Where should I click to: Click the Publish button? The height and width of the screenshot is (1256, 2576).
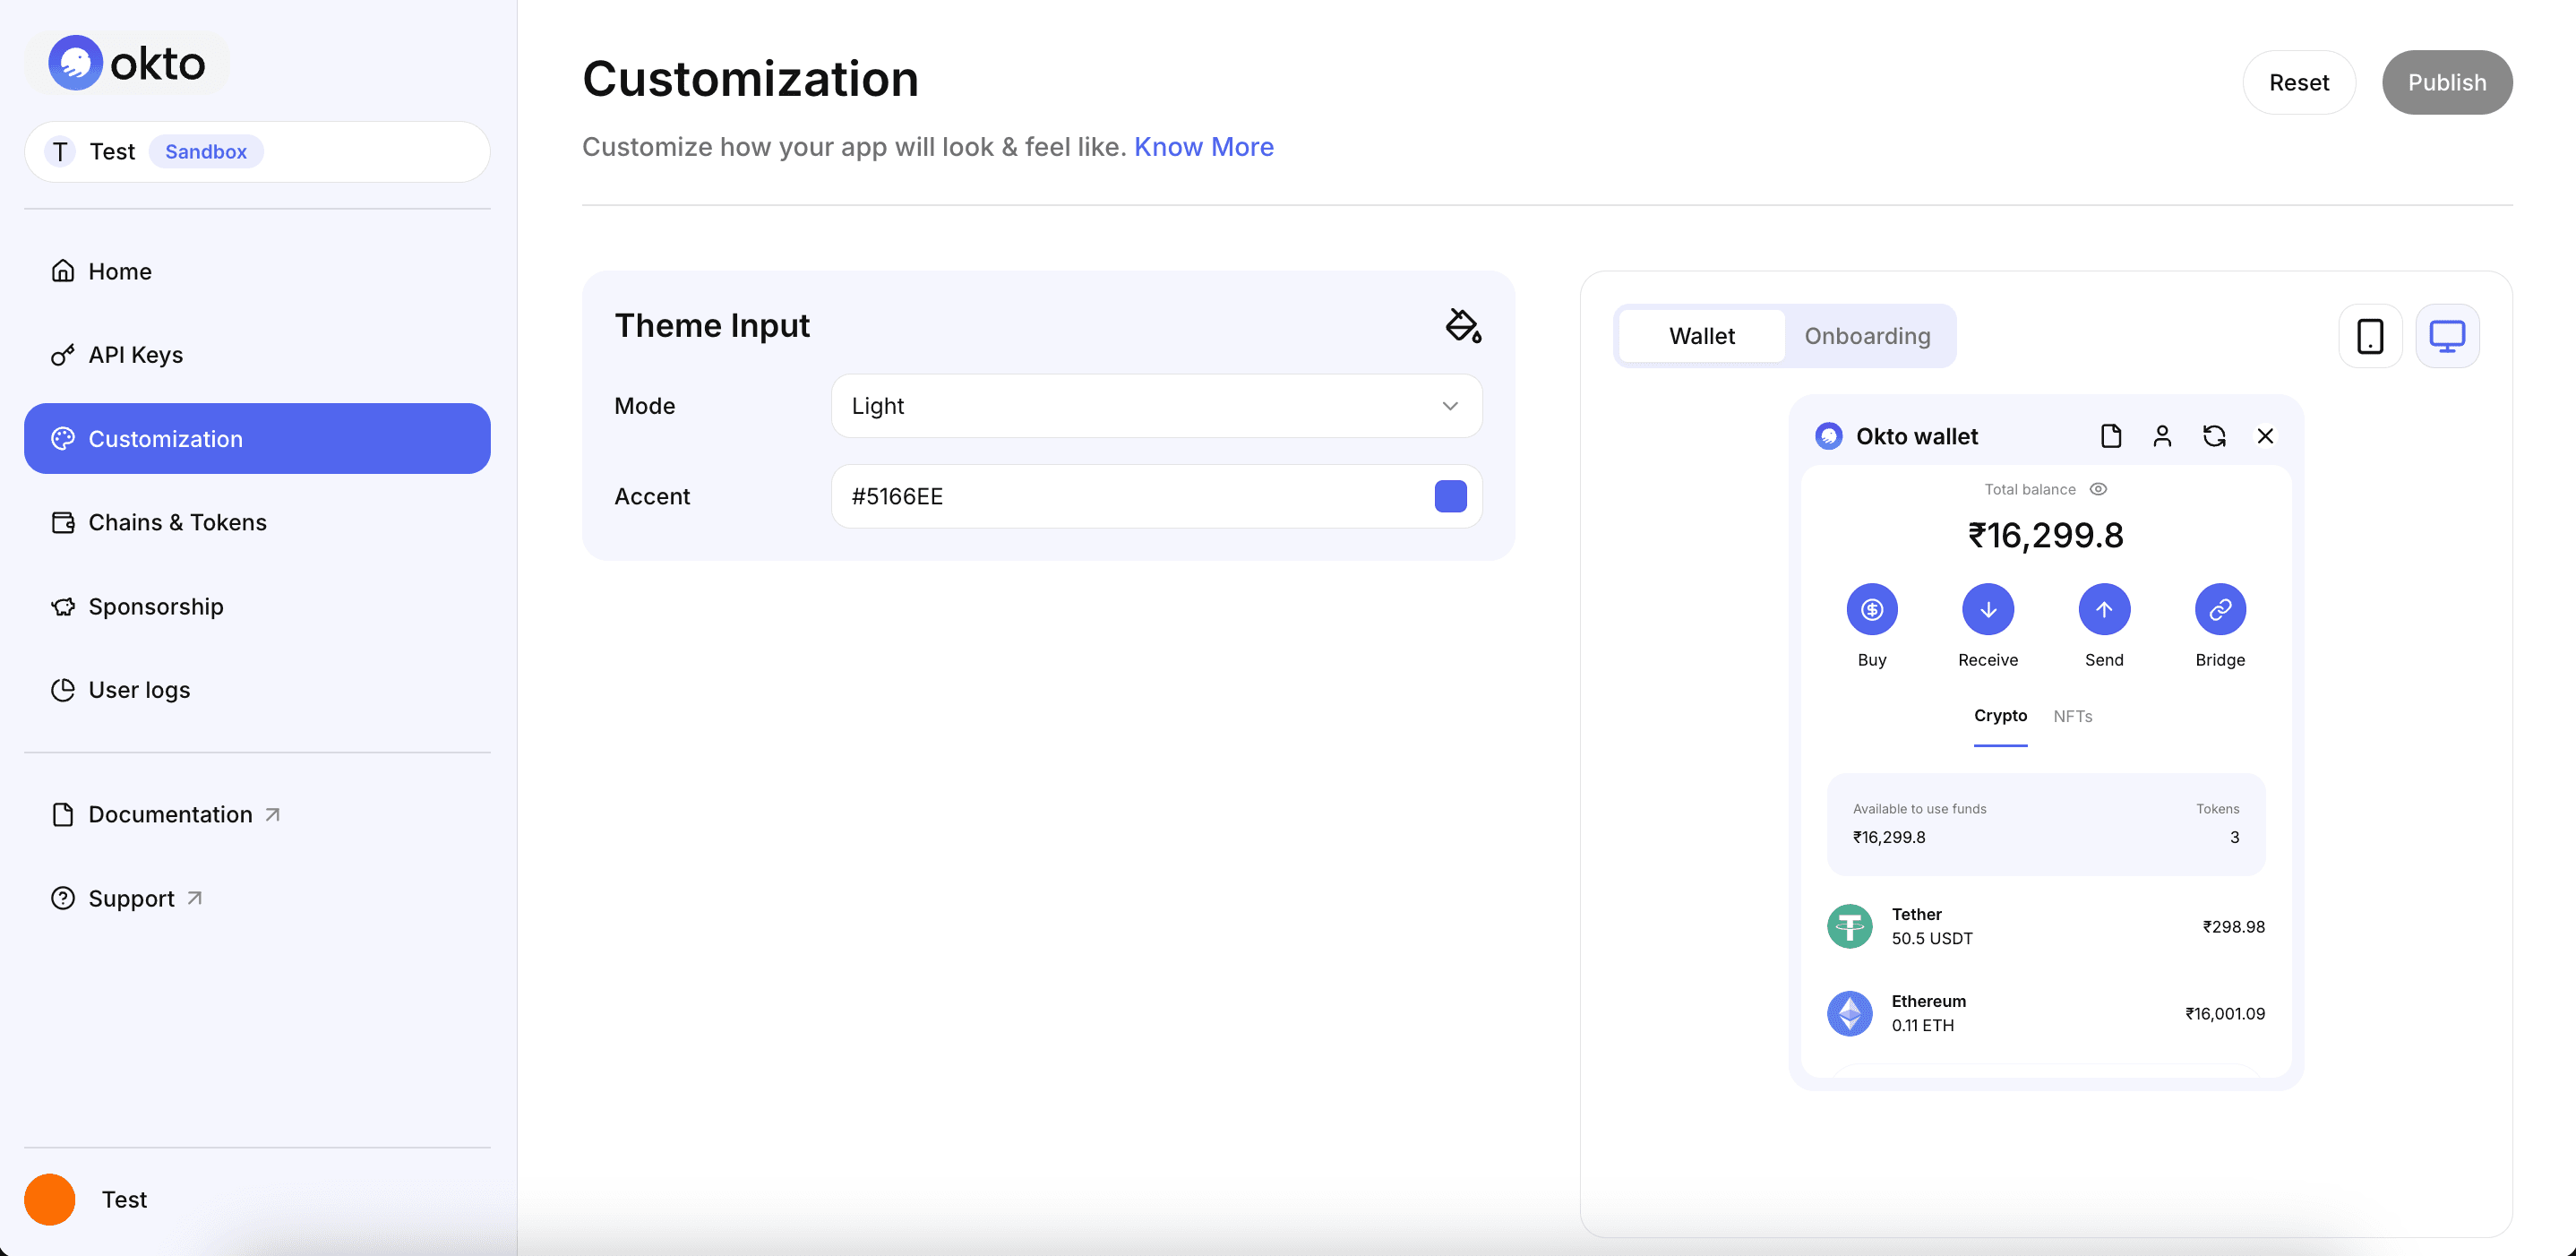pyautogui.click(x=2447, y=82)
